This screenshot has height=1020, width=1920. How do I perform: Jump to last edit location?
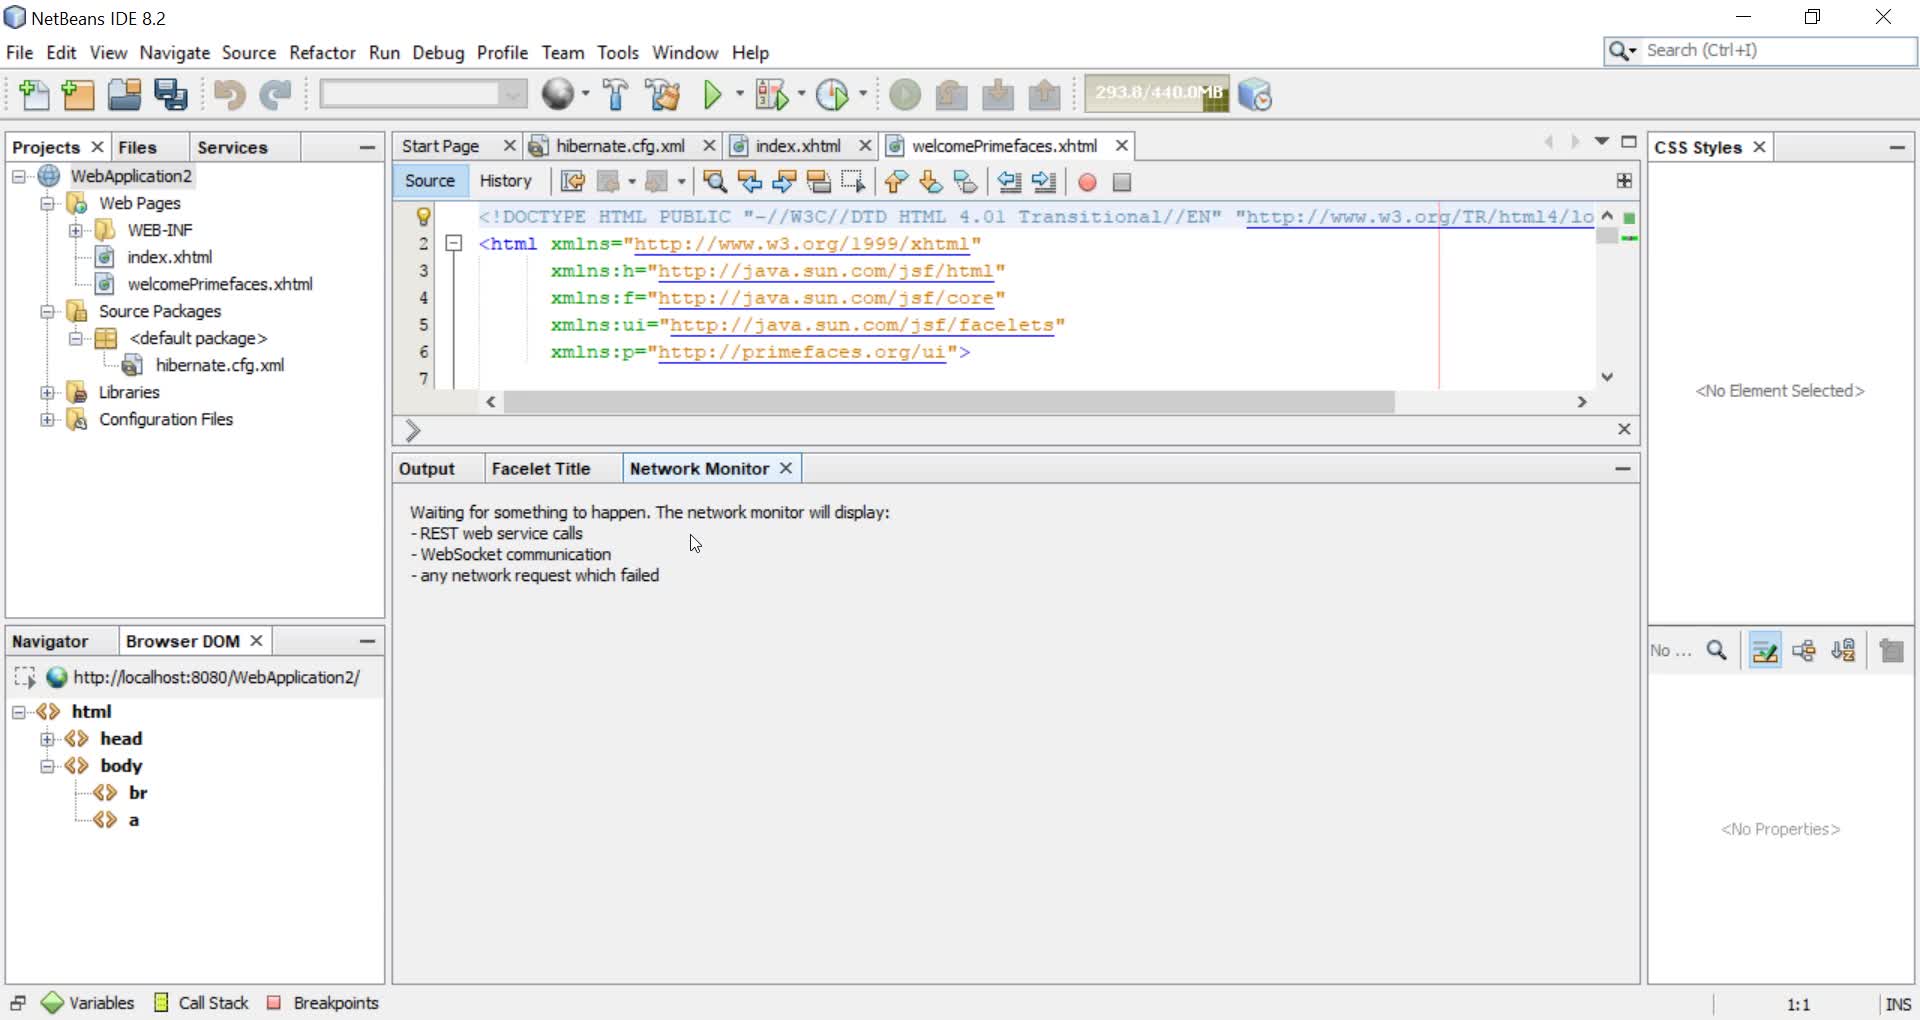point(574,181)
